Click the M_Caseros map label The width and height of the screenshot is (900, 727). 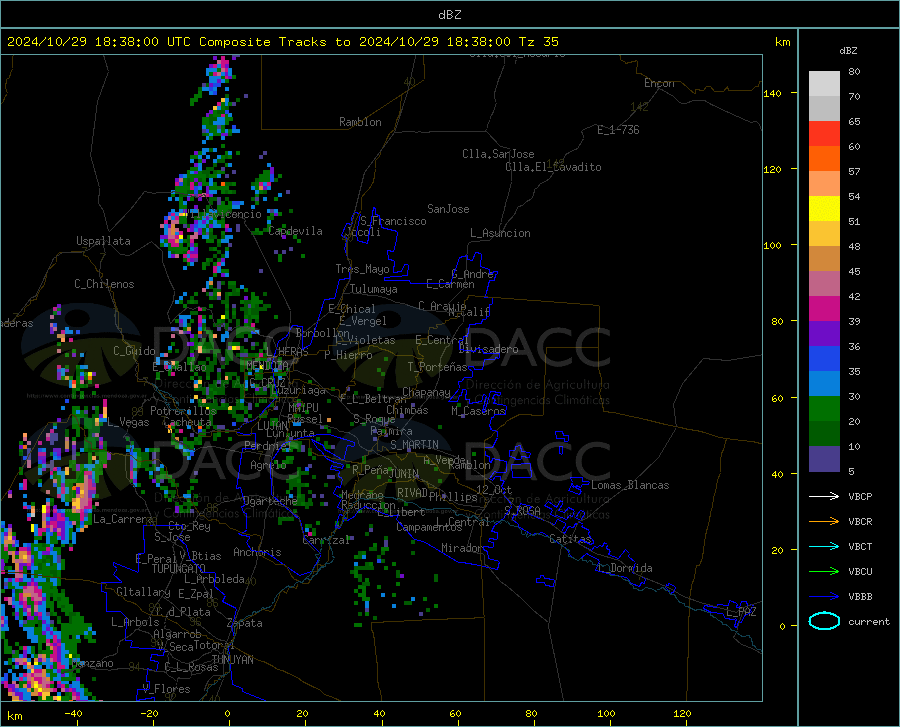click(x=478, y=411)
